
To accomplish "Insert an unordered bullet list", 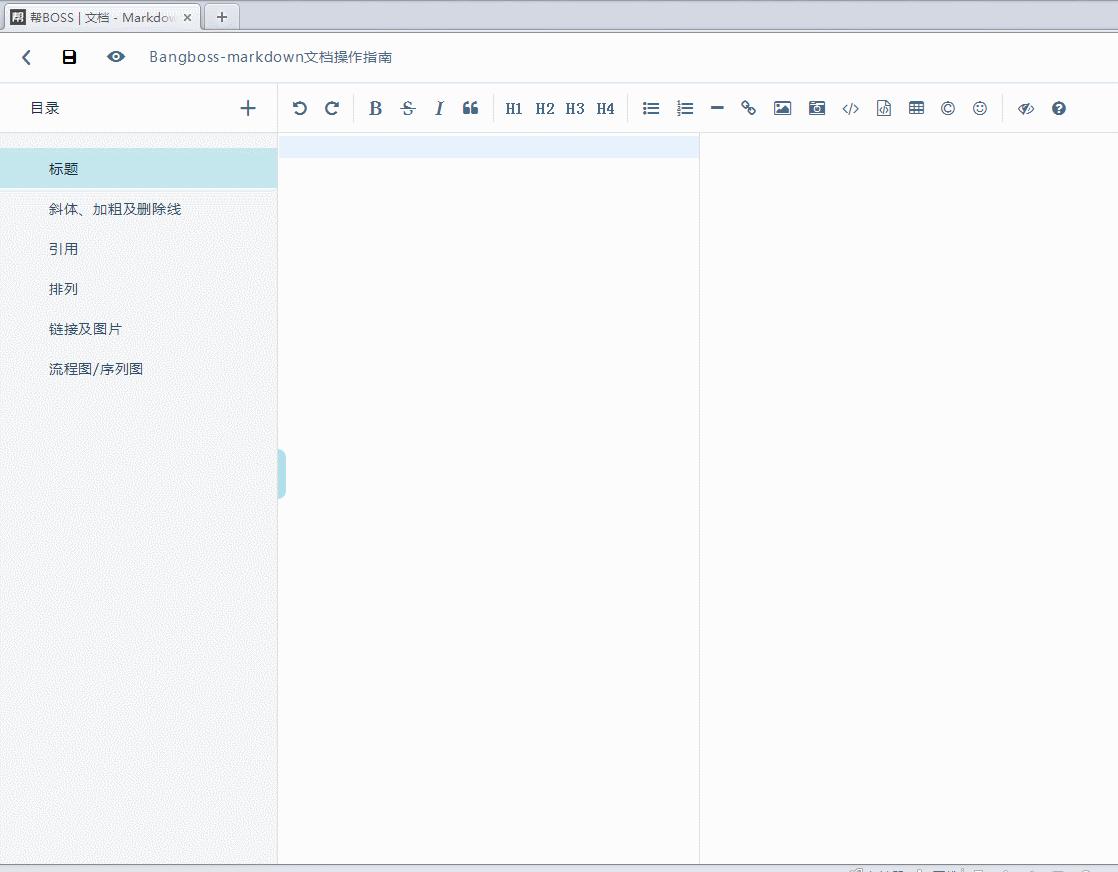I will click(x=651, y=108).
